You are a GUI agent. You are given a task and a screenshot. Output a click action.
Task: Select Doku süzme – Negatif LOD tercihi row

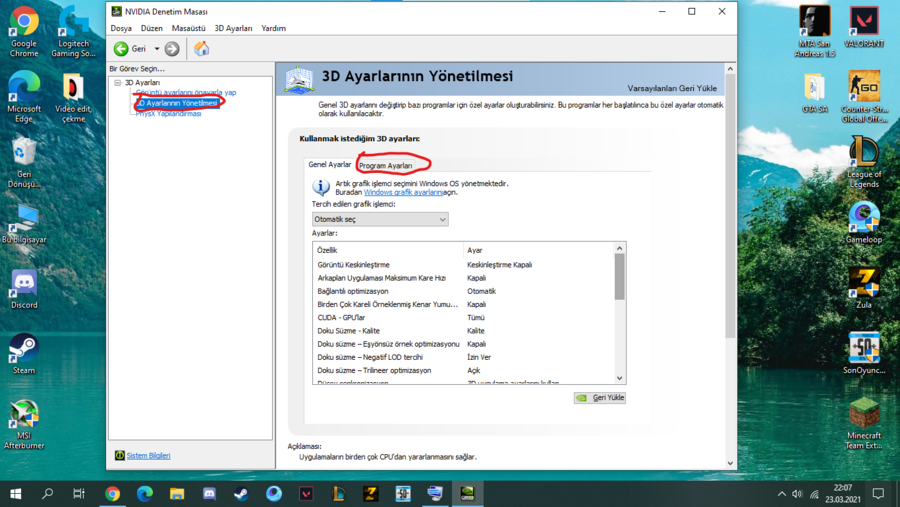[464, 357]
